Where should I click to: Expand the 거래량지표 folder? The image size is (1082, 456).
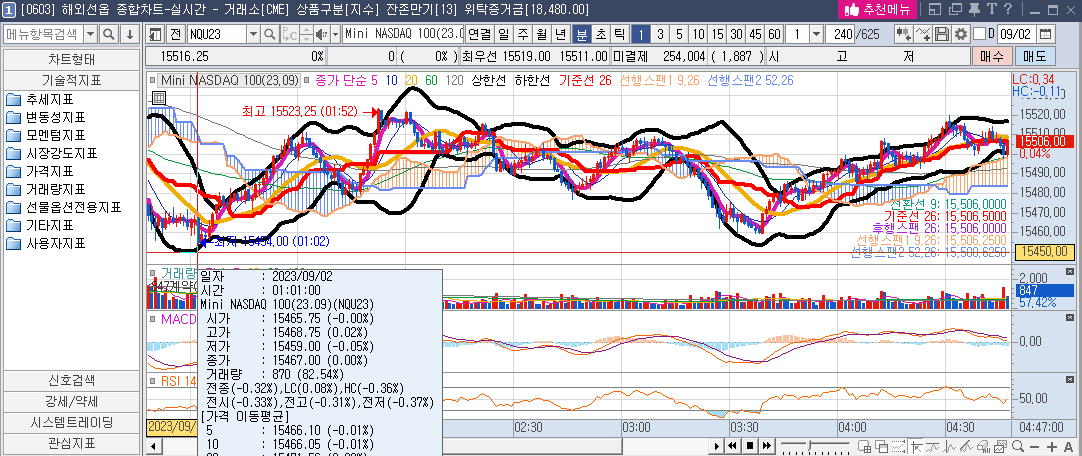(47, 189)
